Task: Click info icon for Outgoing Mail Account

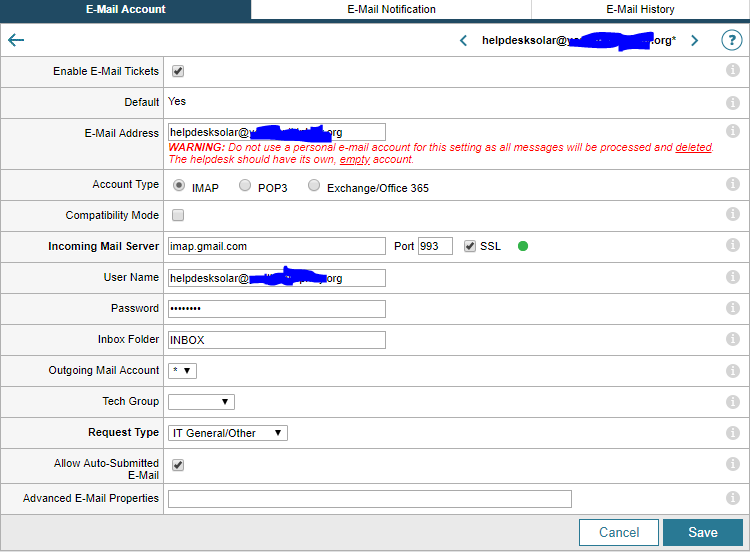Action: tap(733, 371)
